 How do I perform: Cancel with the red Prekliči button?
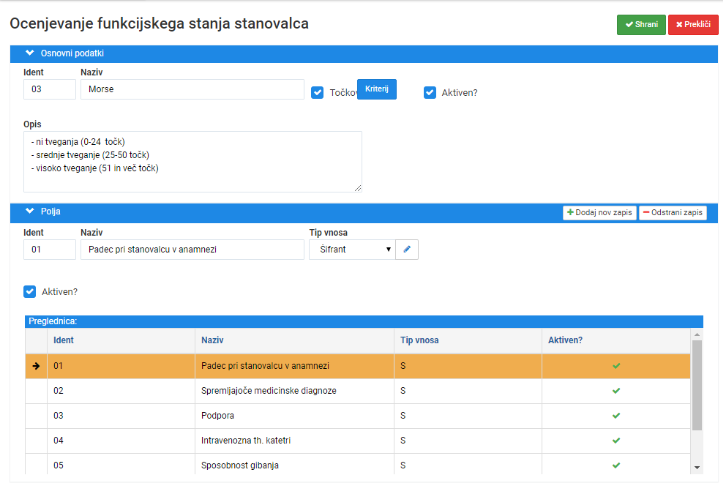[693, 24]
